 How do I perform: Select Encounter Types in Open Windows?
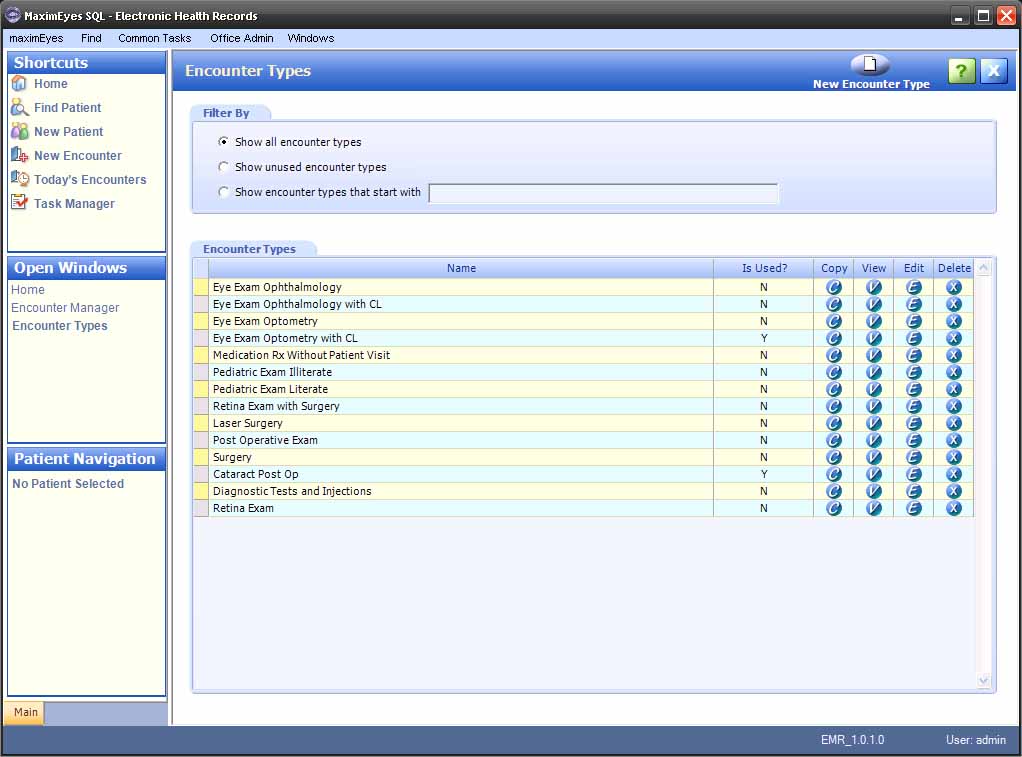coord(60,326)
